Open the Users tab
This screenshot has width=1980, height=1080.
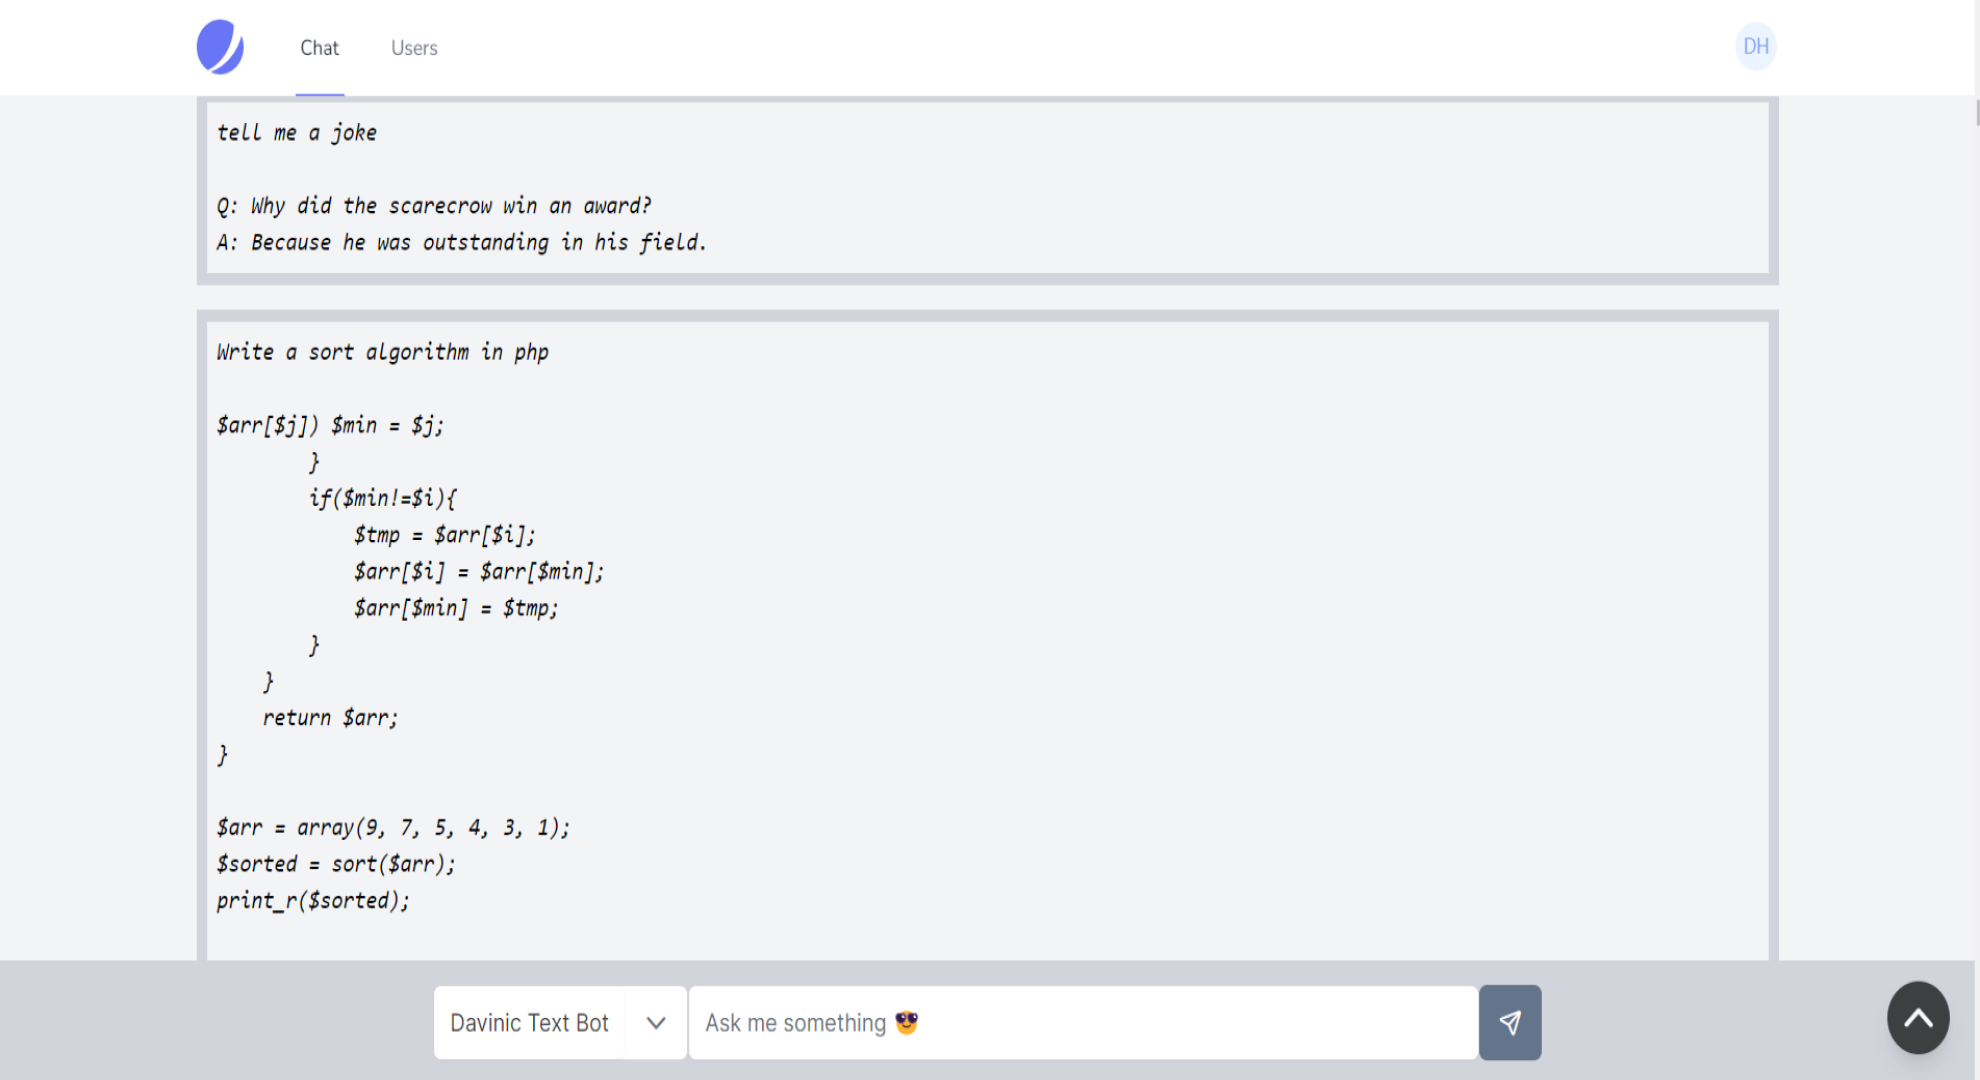pyautogui.click(x=414, y=48)
